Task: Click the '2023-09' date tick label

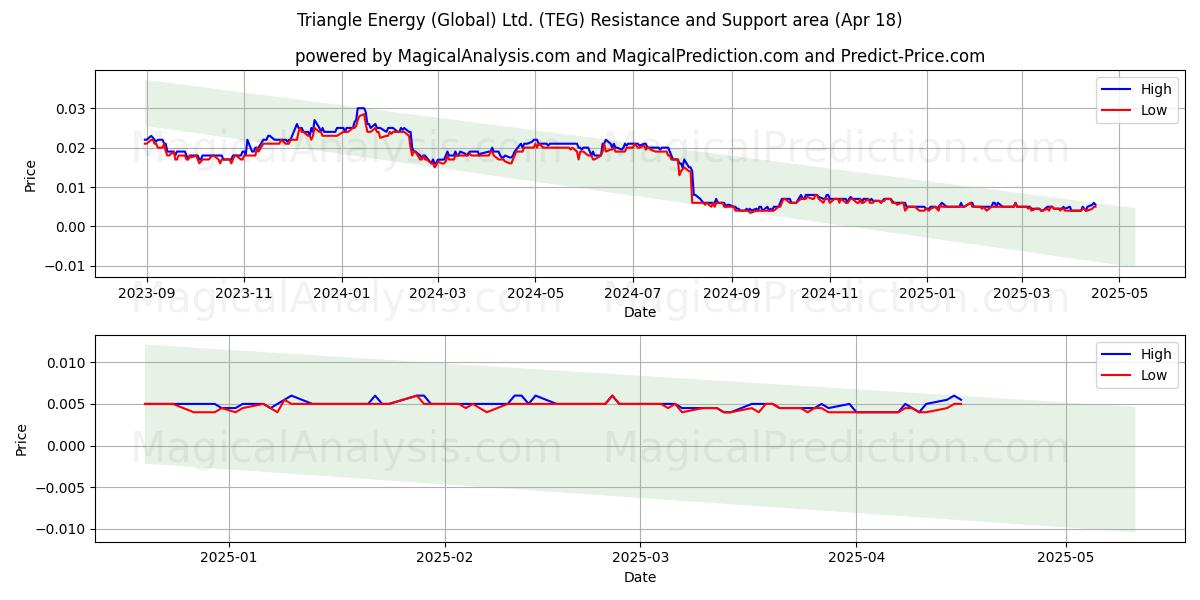Action: (147, 294)
